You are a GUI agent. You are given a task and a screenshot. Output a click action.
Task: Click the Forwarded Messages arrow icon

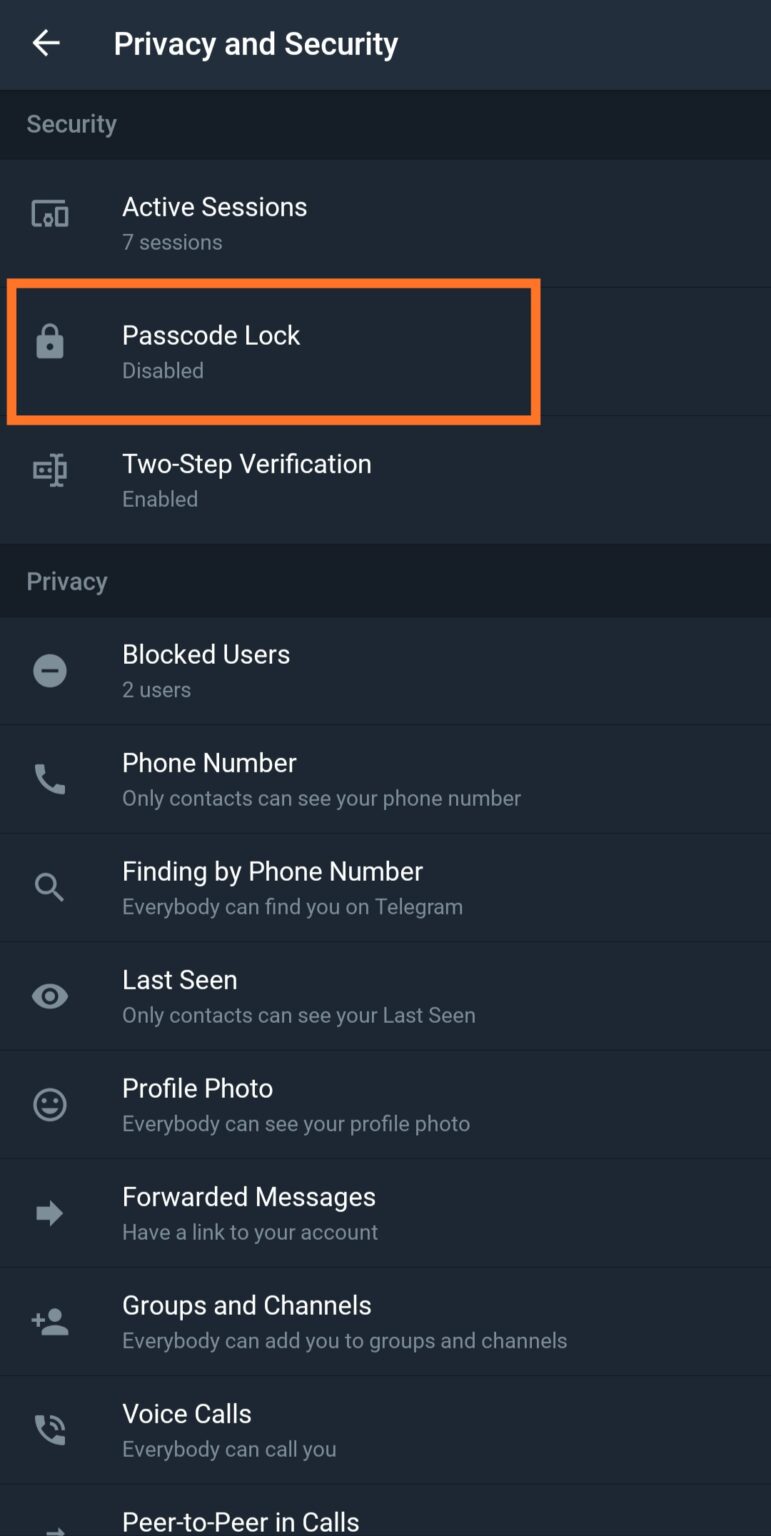(50, 1213)
